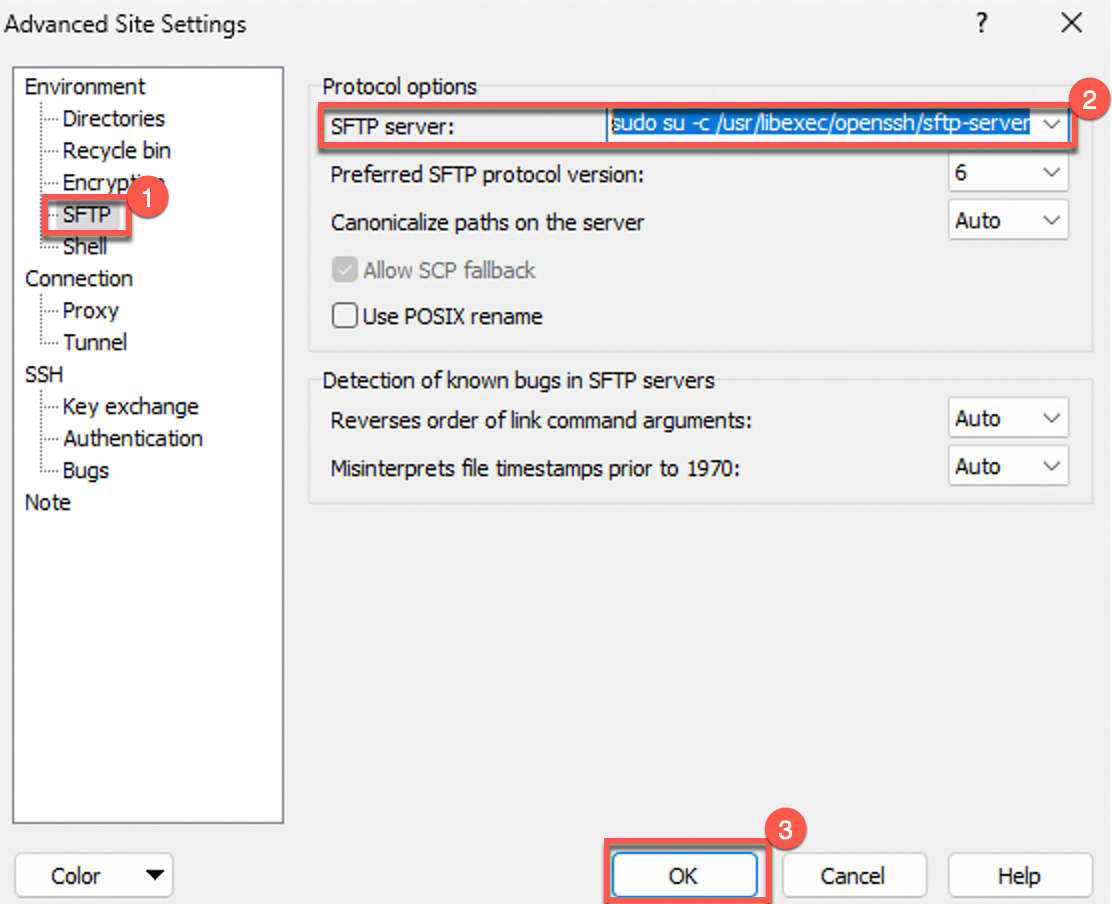Open Reverses order of link command dropdown

1008,418
